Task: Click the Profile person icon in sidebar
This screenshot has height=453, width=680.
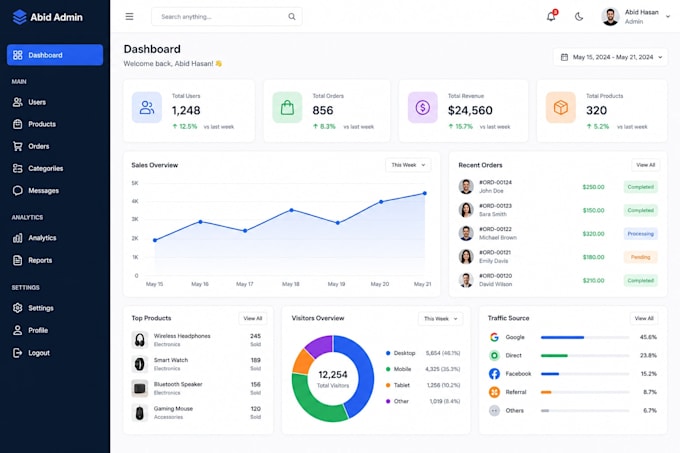Action: (17, 330)
